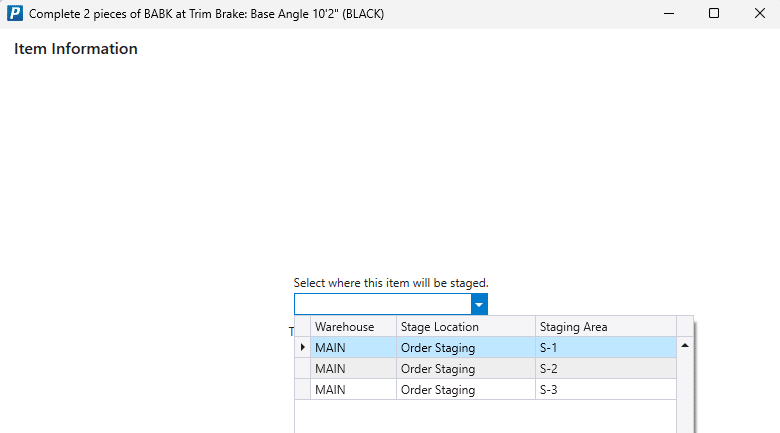Image resolution: width=780 pixels, height=433 pixels.
Task: Click the app icon in the title bar
Action: [15, 14]
